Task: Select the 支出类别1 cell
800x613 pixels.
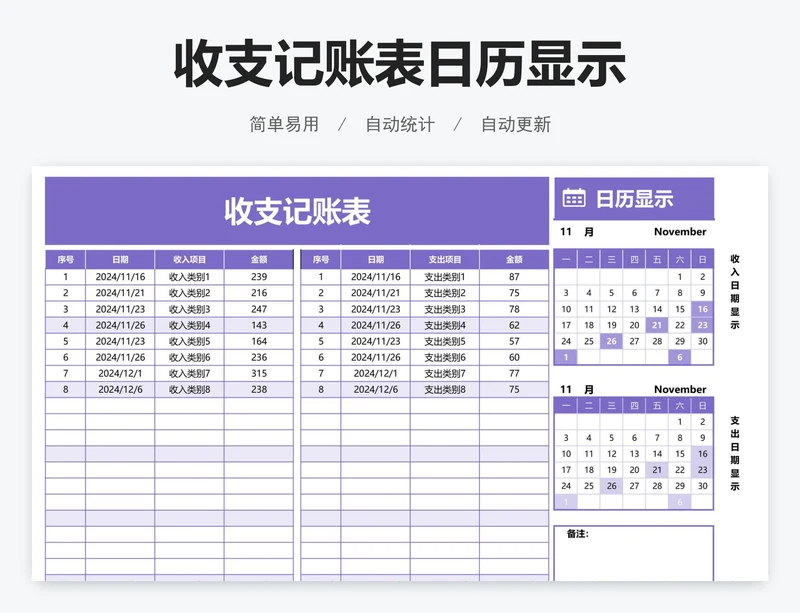Action: pos(445,277)
